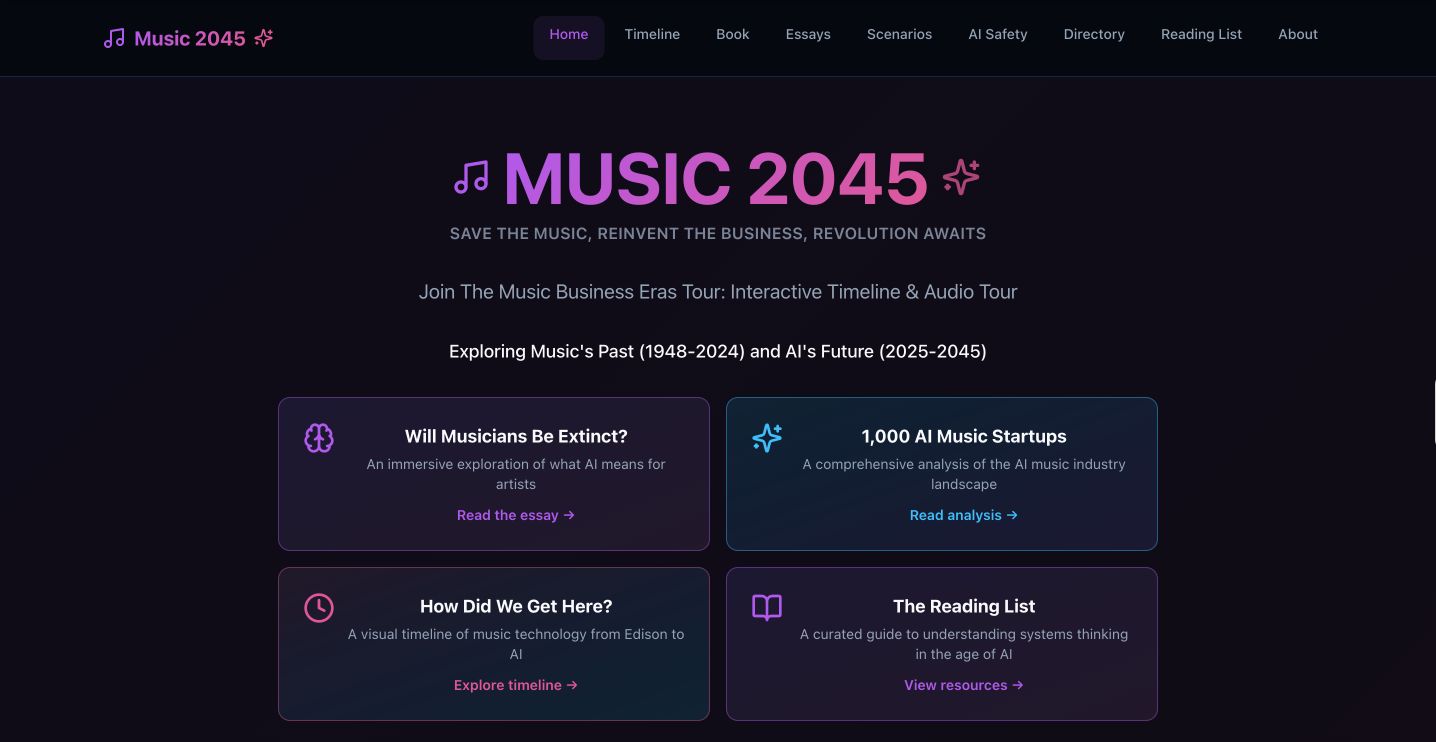Follow the Read the essay link
This screenshot has width=1436, height=742.
pyautogui.click(x=516, y=515)
